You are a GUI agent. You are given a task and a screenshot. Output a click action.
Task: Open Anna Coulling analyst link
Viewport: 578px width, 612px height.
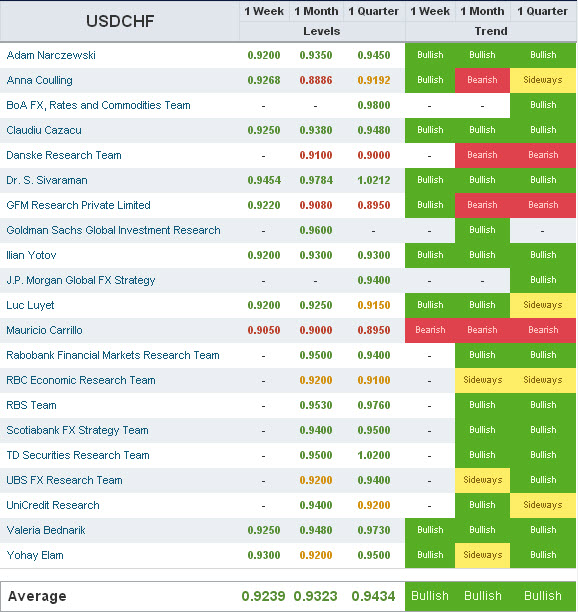(39, 80)
